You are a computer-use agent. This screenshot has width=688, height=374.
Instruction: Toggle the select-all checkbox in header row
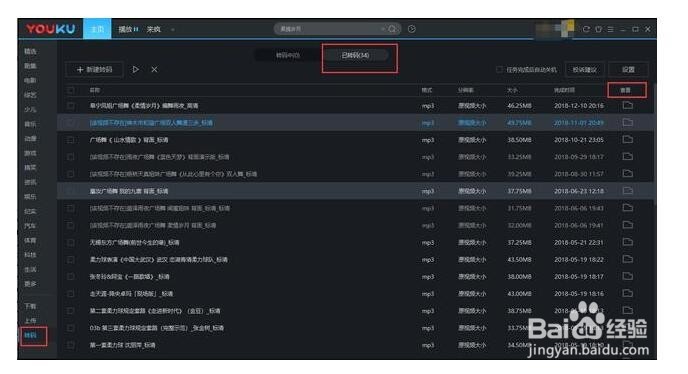(71, 90)
